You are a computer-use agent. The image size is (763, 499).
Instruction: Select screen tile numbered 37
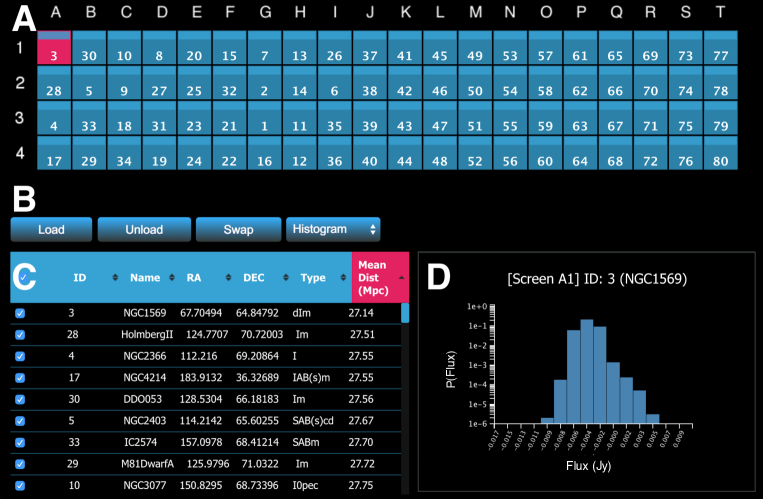(369, 48)
